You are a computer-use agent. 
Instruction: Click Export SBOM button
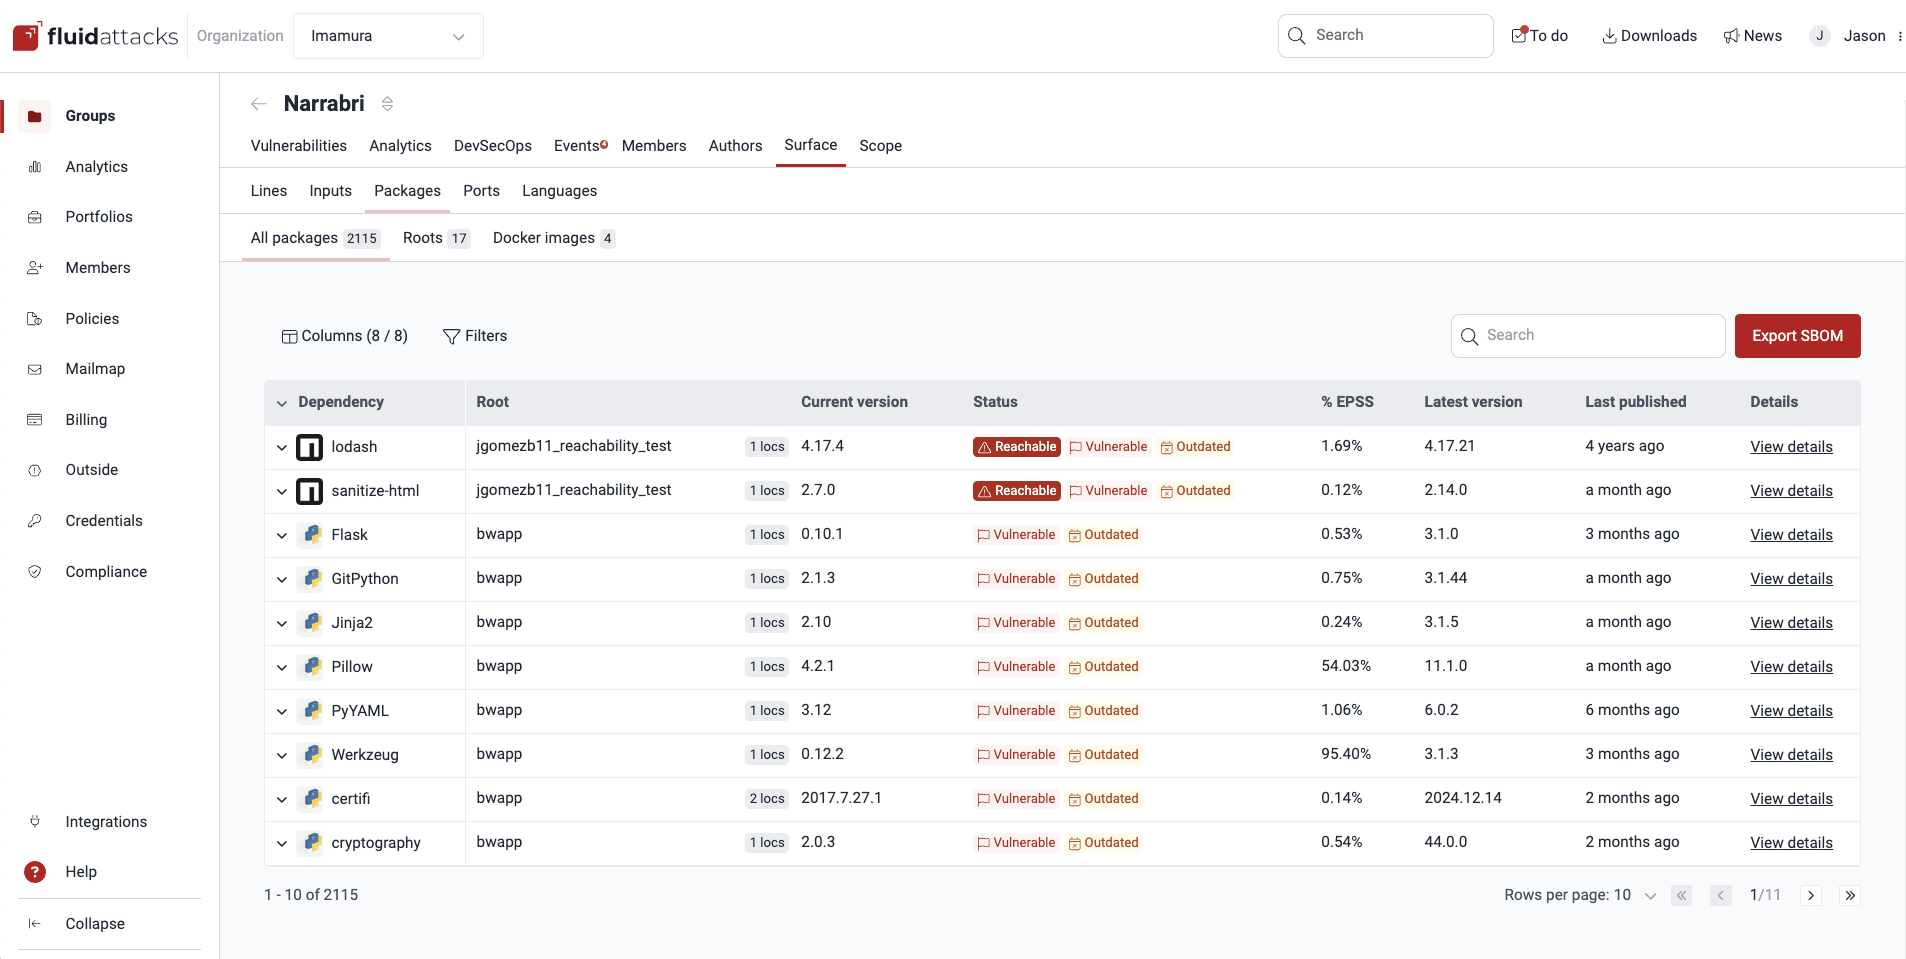click(1797, 336)
